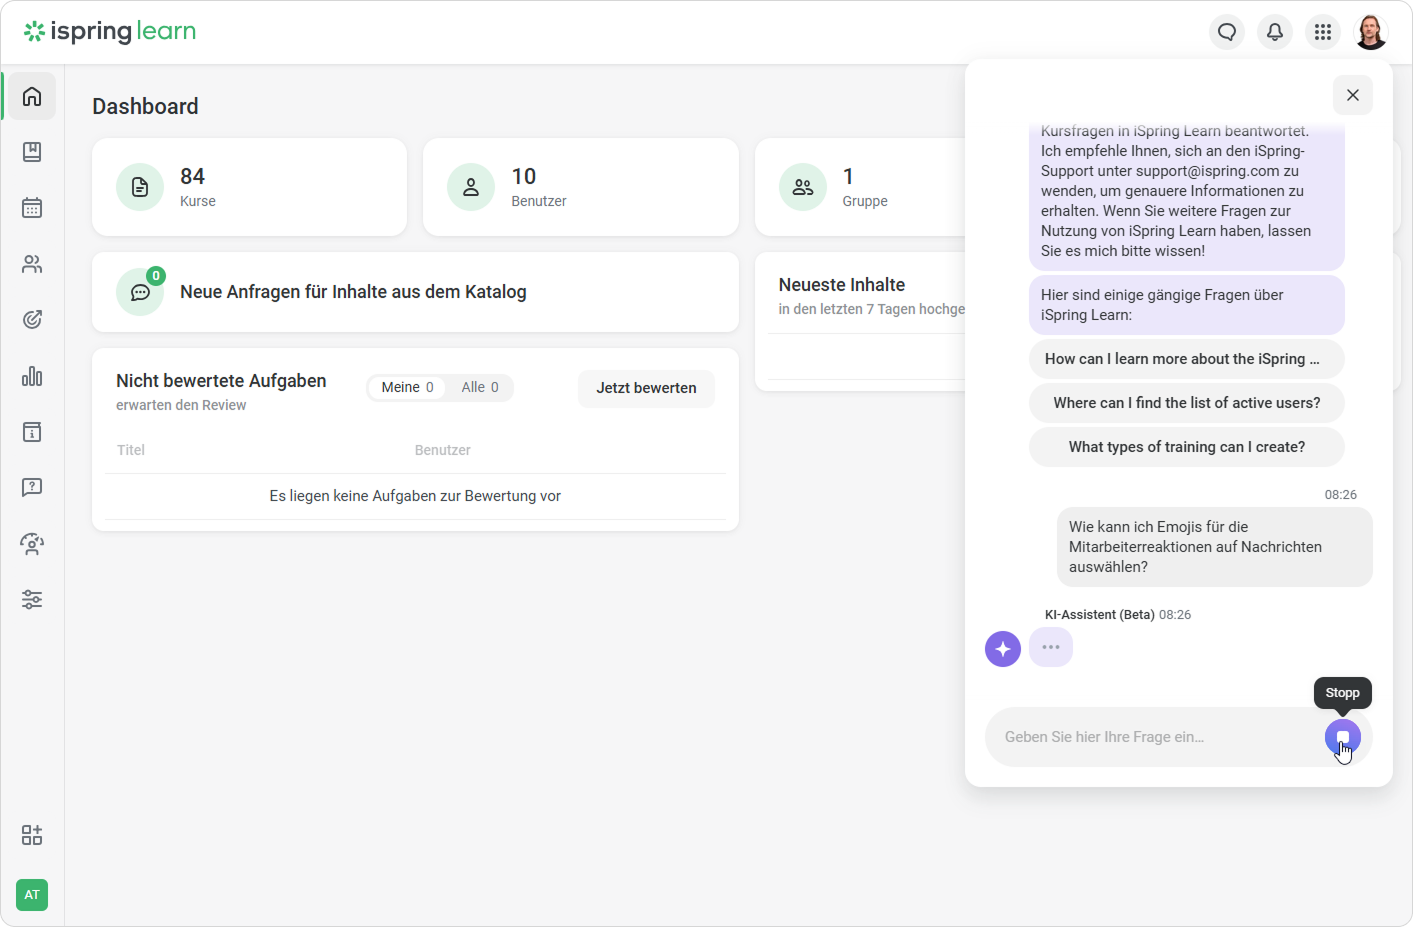
Task: Open the user profile avatar menu
Action: coord(1371,32)
